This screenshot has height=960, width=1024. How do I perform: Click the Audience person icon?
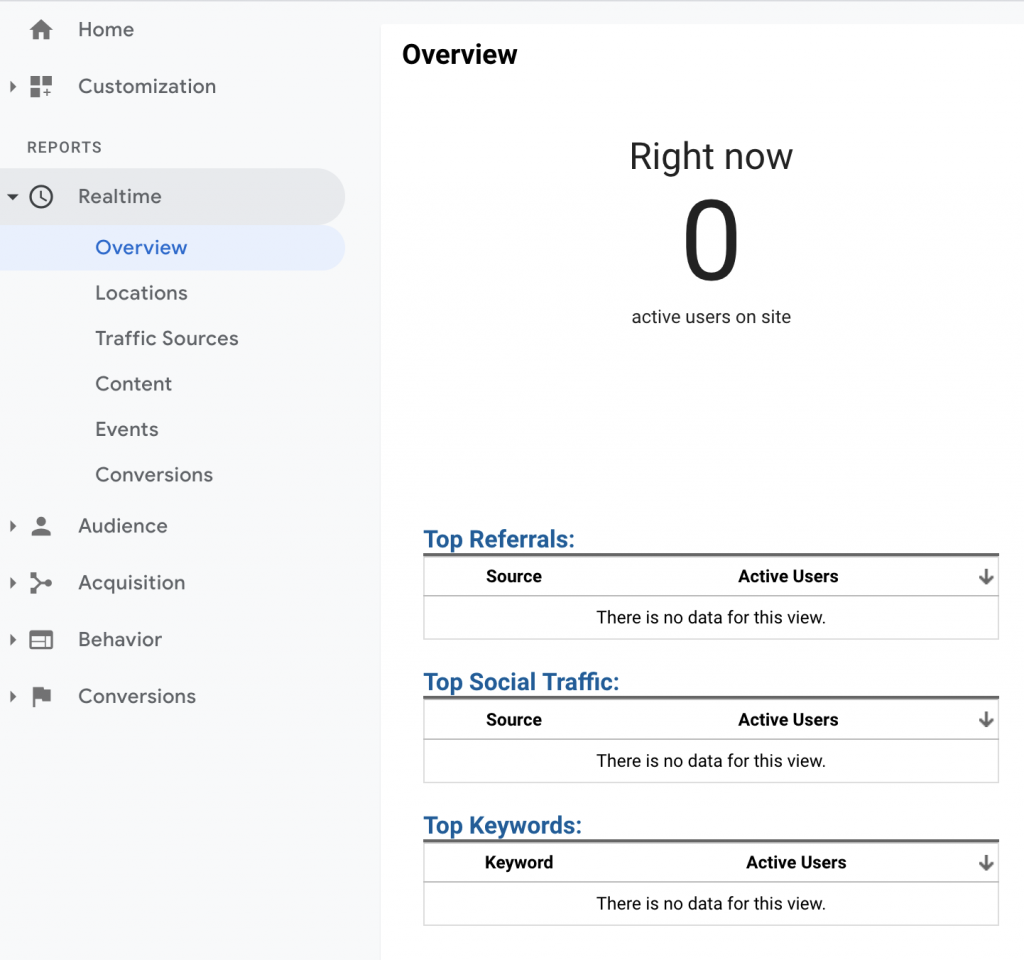coord(41,526)
